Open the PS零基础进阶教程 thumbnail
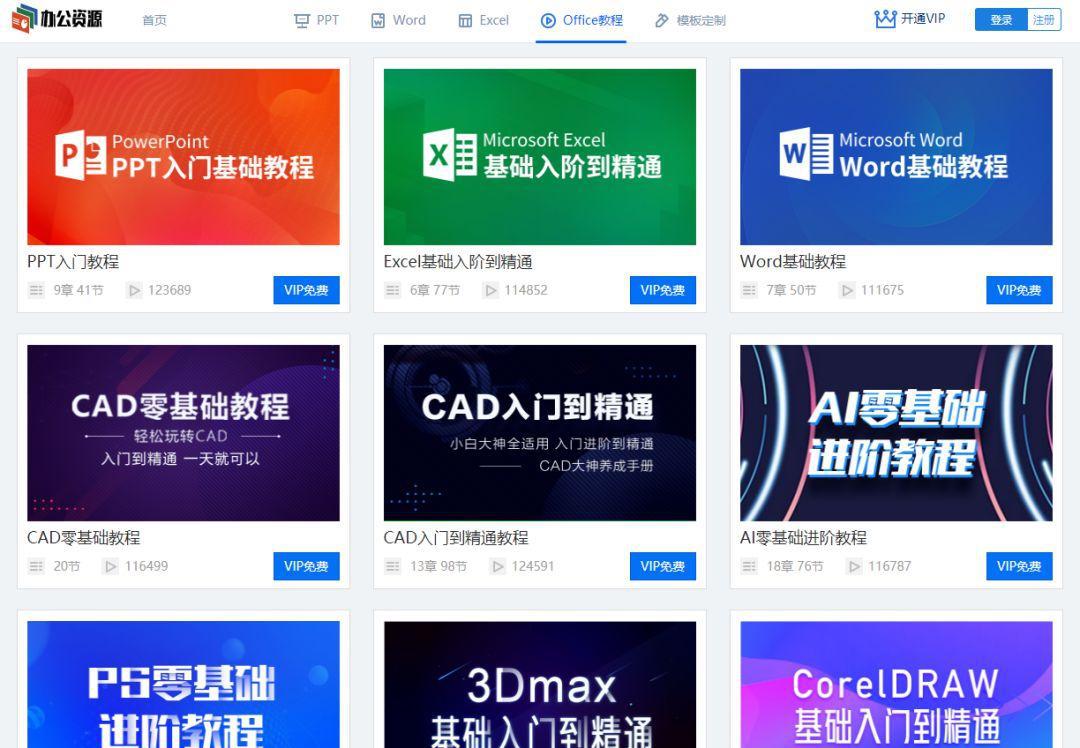The image size is (1080, 748). [183, 685]
